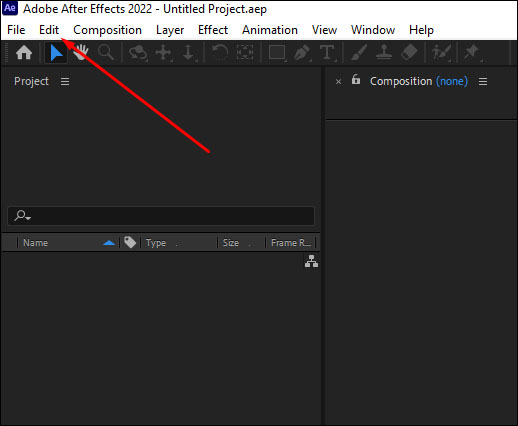
Task: Select the Rectangle shape tool
Action: tap(277, 53)
